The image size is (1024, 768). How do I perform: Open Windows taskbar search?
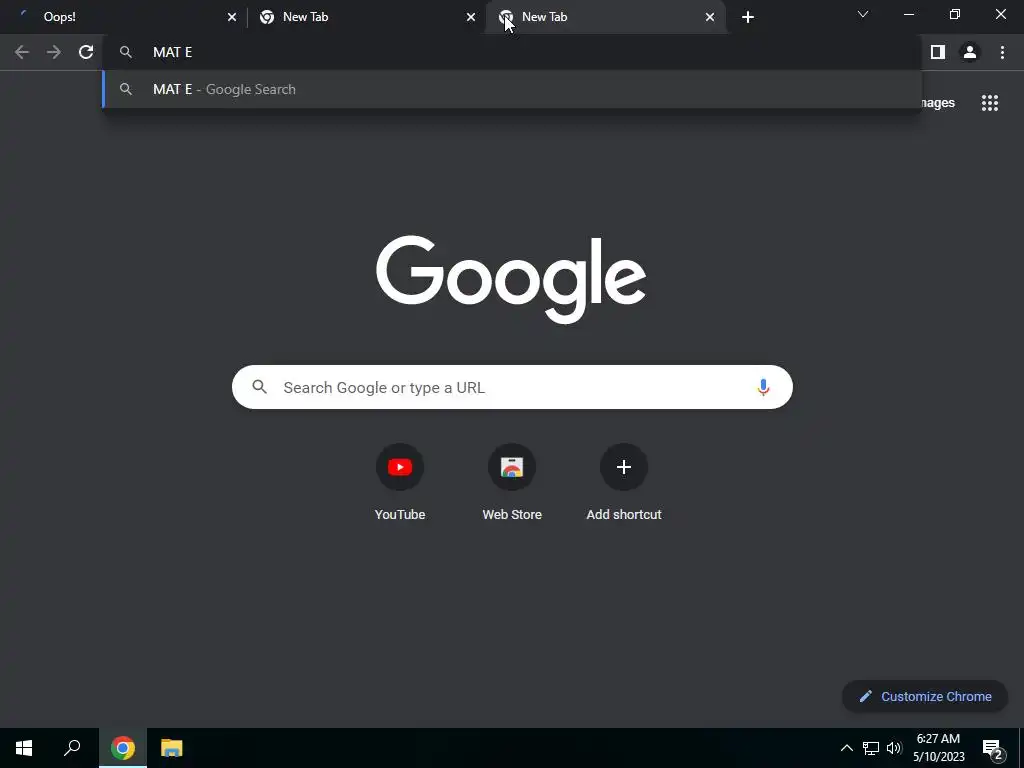tap(72, 748)
